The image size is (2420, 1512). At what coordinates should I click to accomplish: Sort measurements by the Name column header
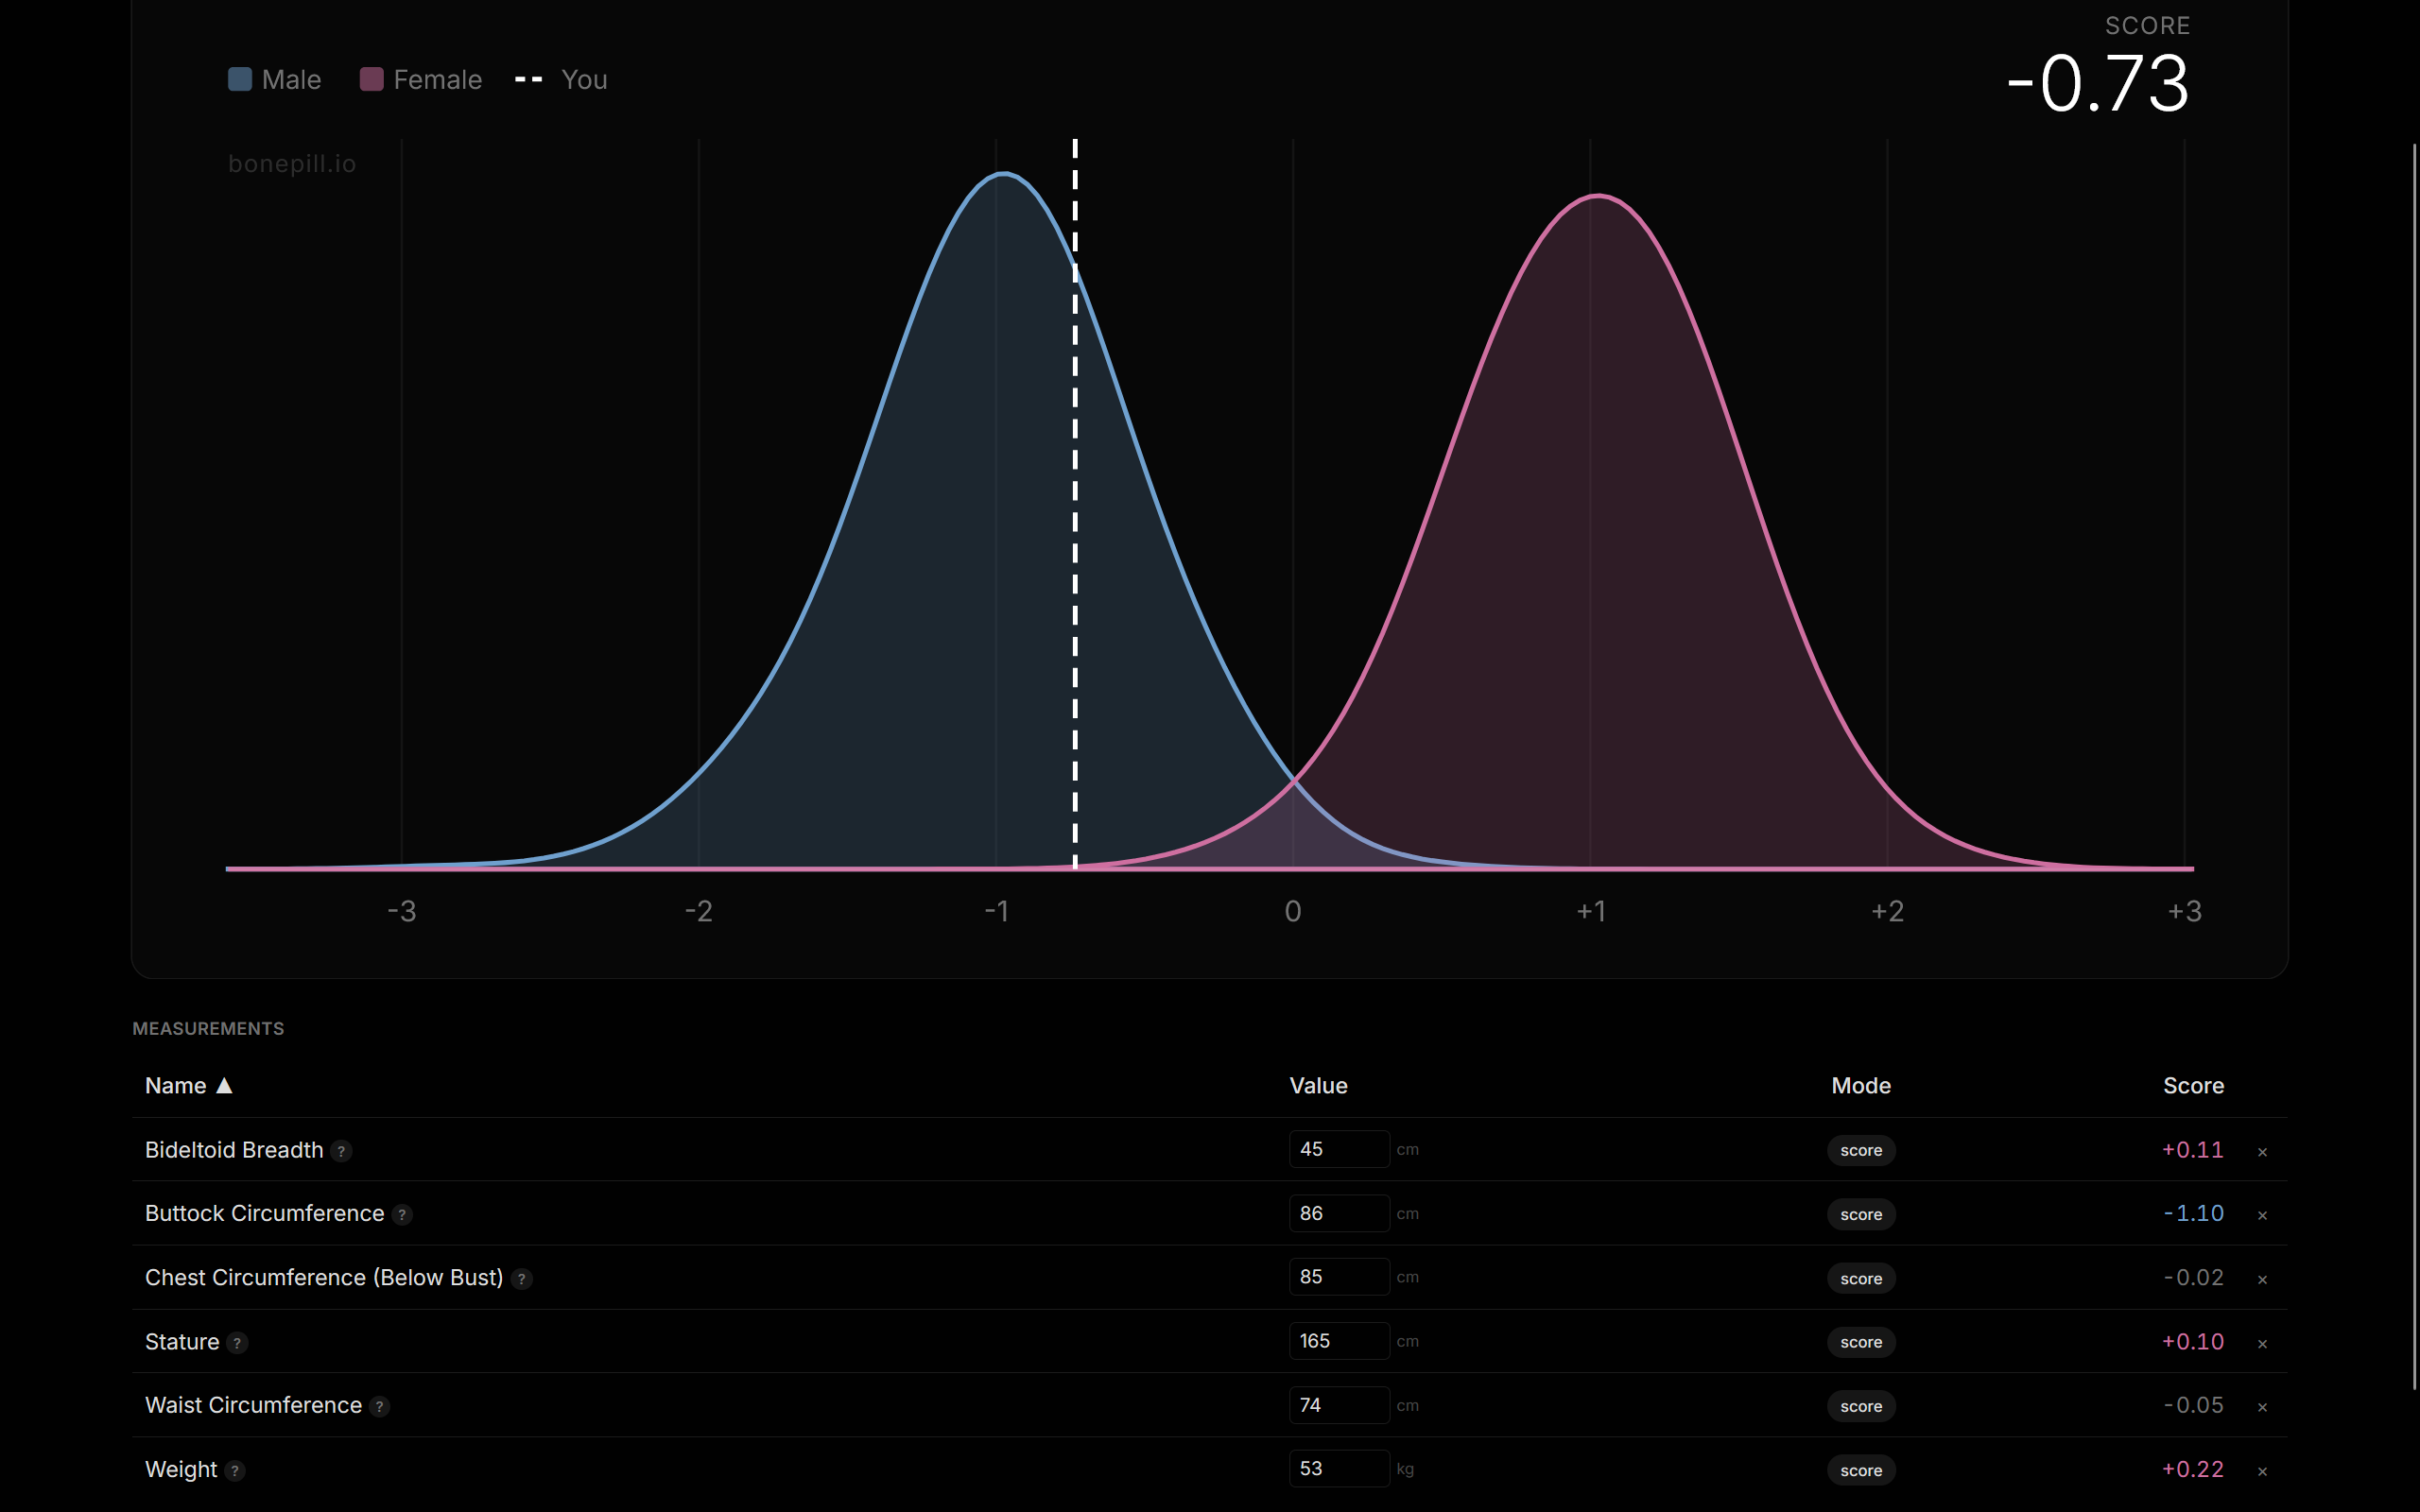177,1086
